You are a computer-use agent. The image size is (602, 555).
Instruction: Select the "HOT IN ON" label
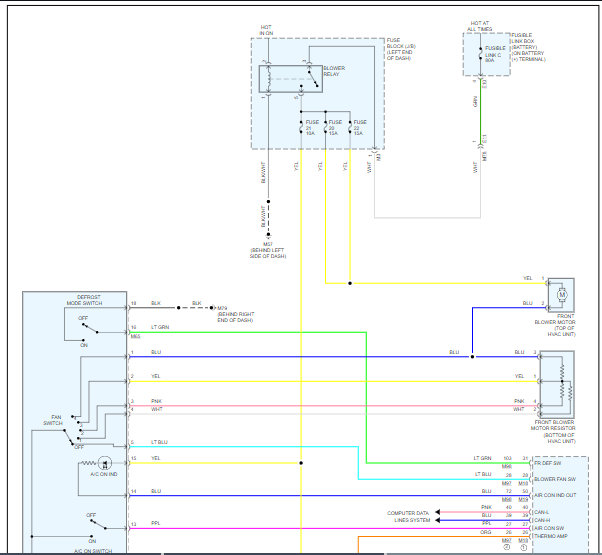click(x=266, y=30)
